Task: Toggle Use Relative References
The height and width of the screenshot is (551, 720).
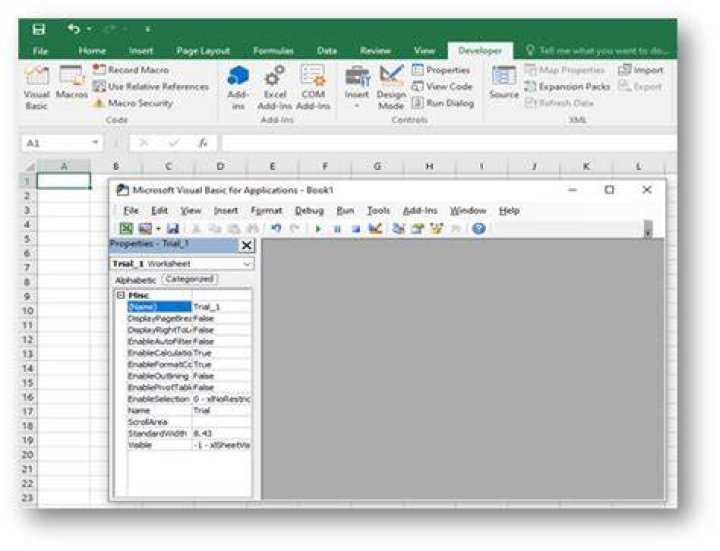Action: [x=151, y=86]
